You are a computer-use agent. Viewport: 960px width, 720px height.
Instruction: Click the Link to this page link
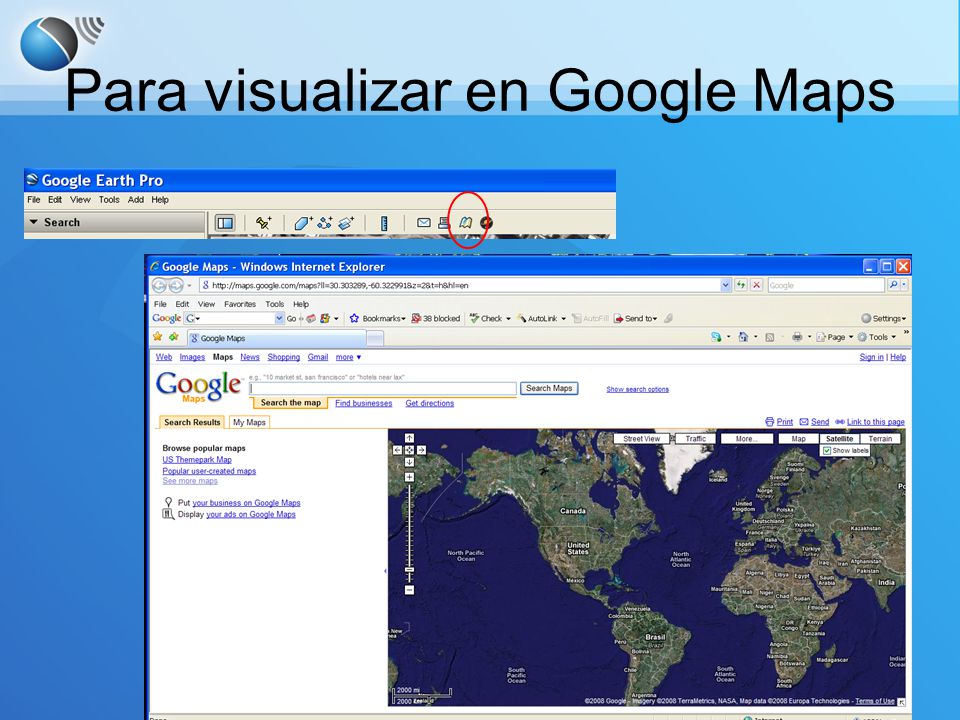[876, 422]
